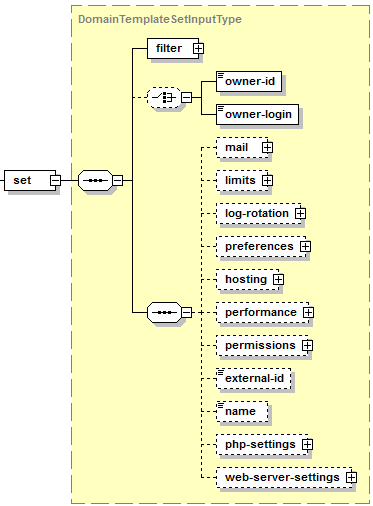This screenshot has width=373, height=506.
Task: Collapse the set element node
Action: tap(56, 181)
